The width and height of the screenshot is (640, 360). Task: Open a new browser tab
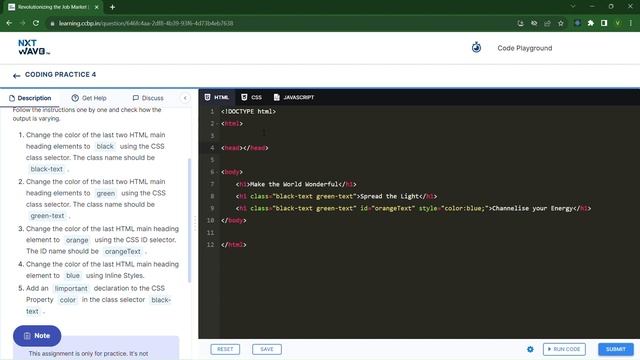click(x=112, y=7)
